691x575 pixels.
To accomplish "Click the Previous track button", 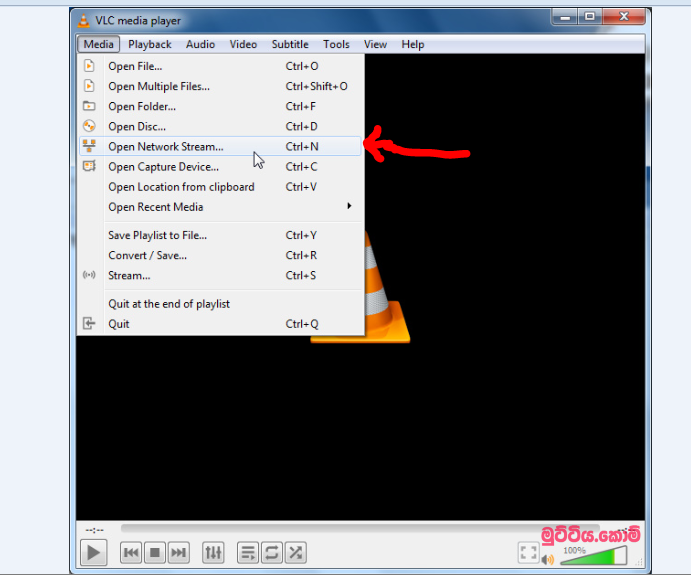I will click(131, 553).
